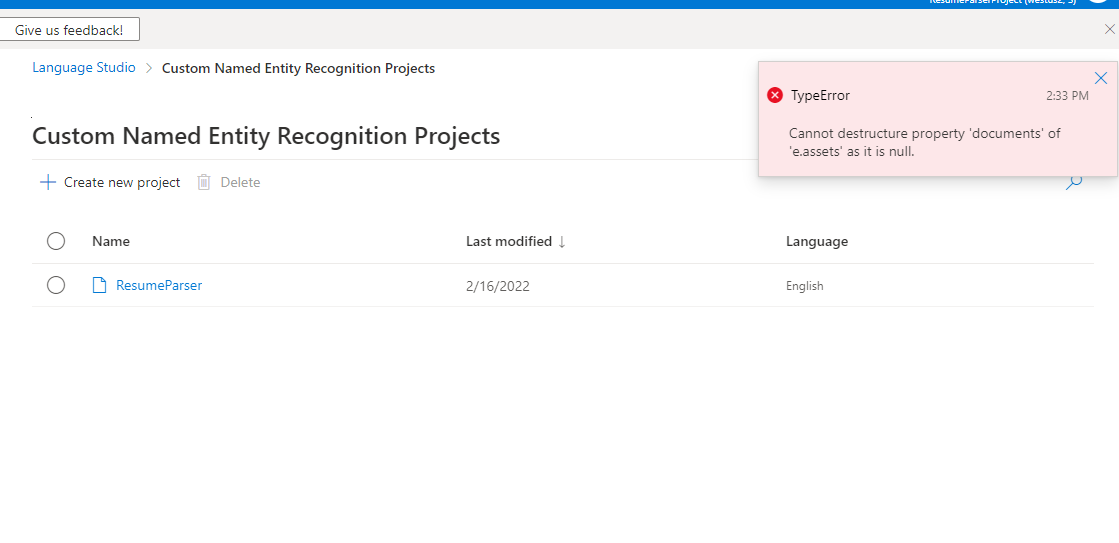Click the 2/16/2022 date cell

click(x=497, y=286)
